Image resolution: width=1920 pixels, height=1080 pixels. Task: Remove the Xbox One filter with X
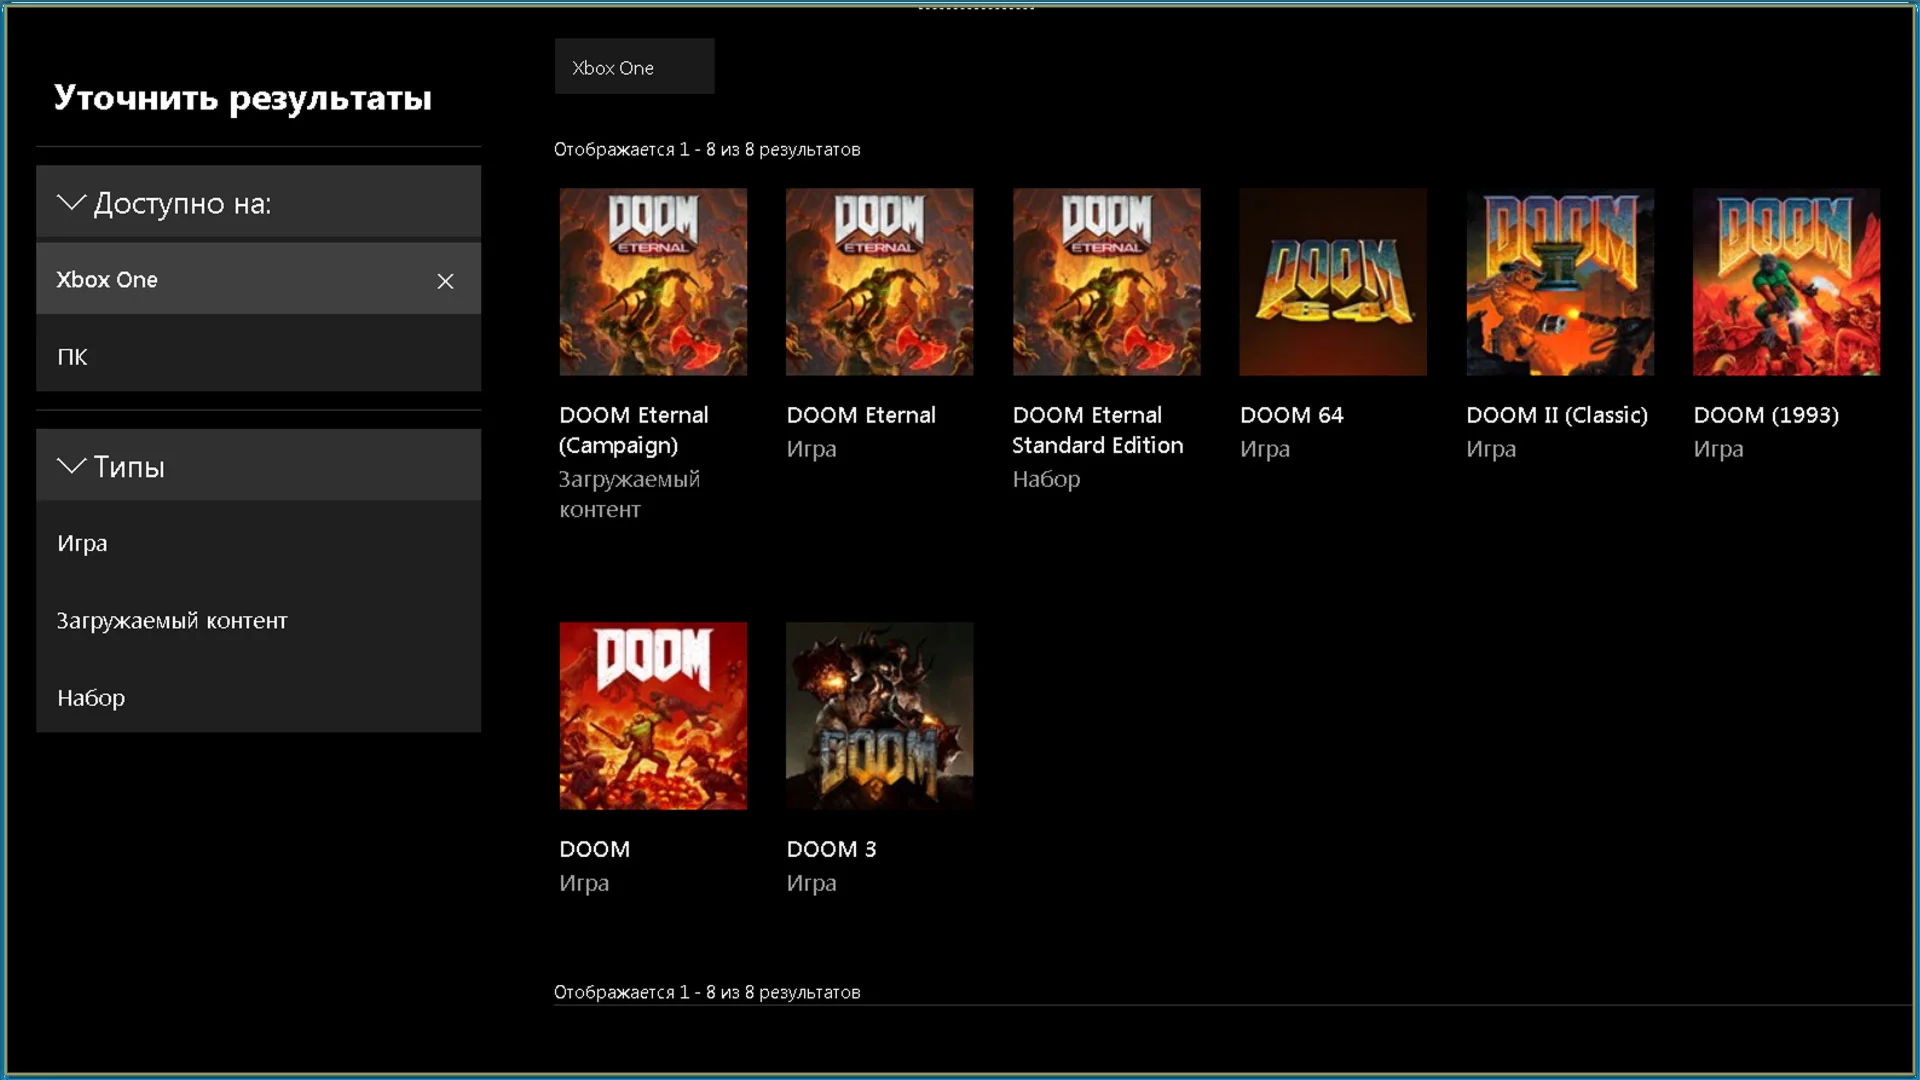[445, 281]
